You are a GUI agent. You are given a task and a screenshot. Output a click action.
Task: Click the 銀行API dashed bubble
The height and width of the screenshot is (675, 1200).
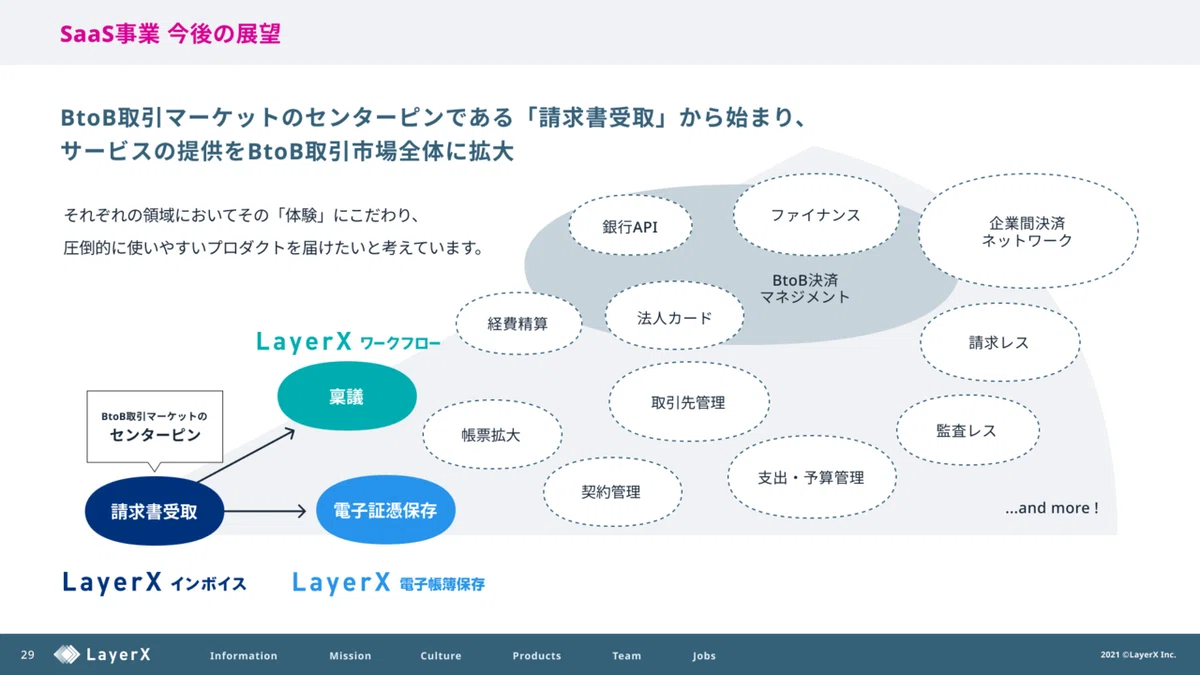(630, 226)
